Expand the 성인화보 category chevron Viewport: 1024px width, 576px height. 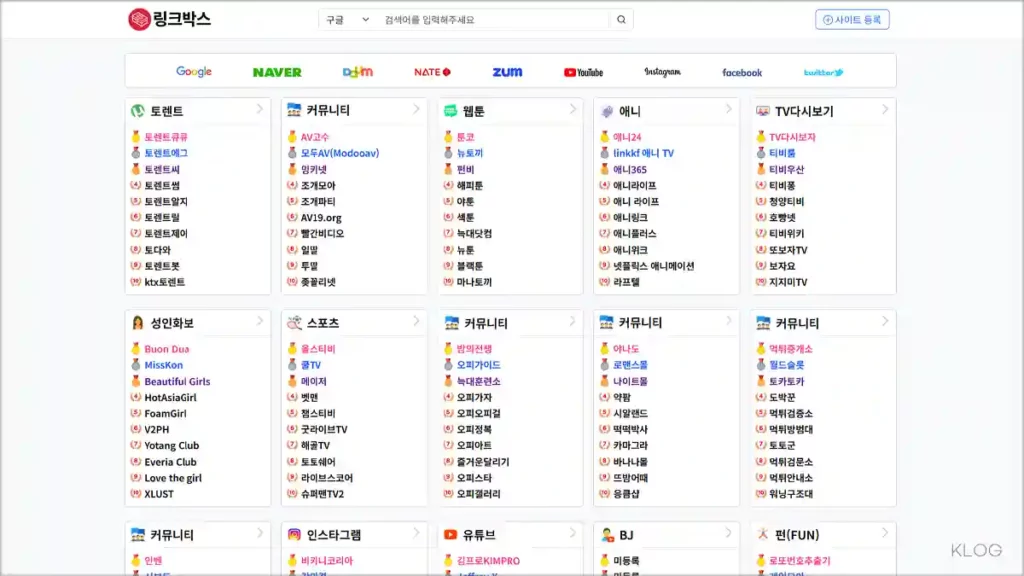259,321
